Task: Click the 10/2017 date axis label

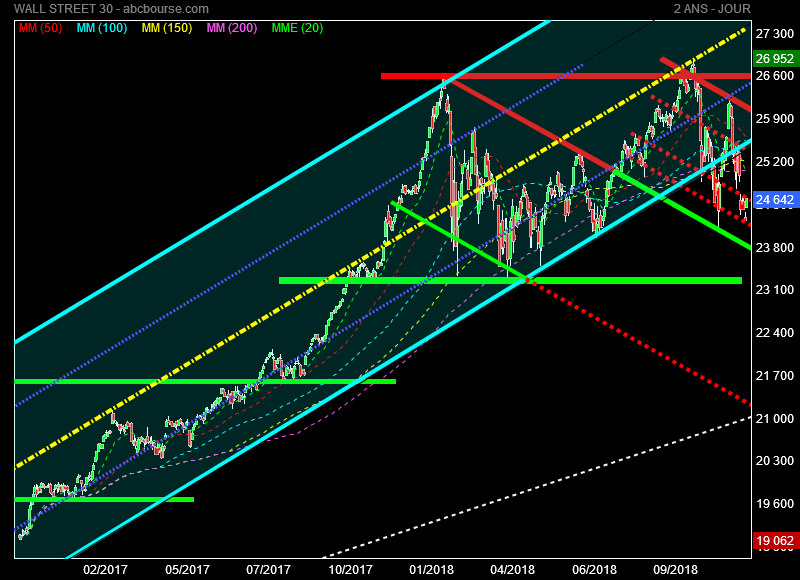Action: [x=350, y=569]
